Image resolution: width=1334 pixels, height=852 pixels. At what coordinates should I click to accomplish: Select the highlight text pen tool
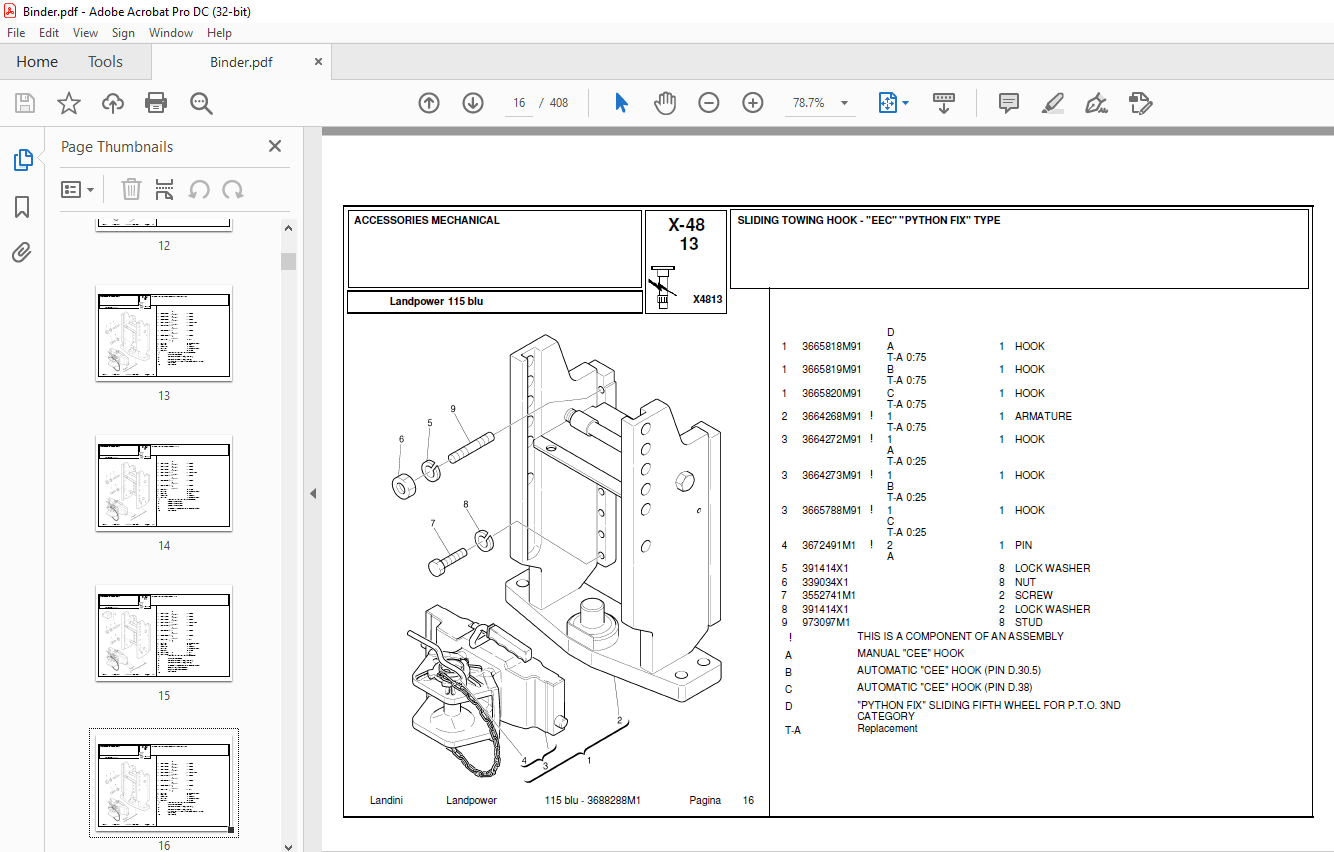click(x=1052, y=103)
